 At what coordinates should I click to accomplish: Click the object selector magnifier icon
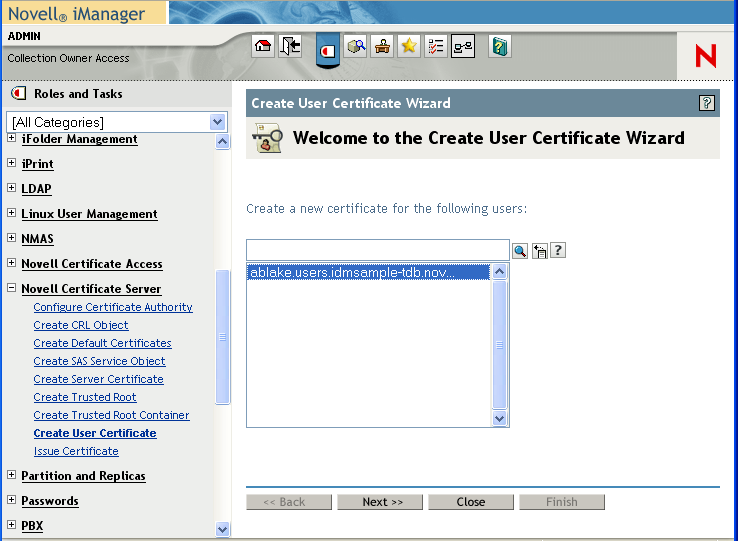click(x=520, y=250)
